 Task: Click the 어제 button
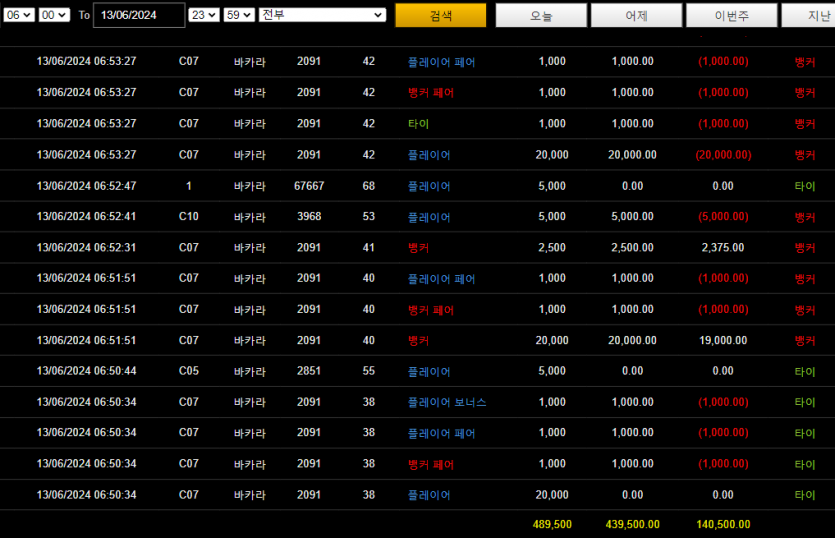pos(636,15)
